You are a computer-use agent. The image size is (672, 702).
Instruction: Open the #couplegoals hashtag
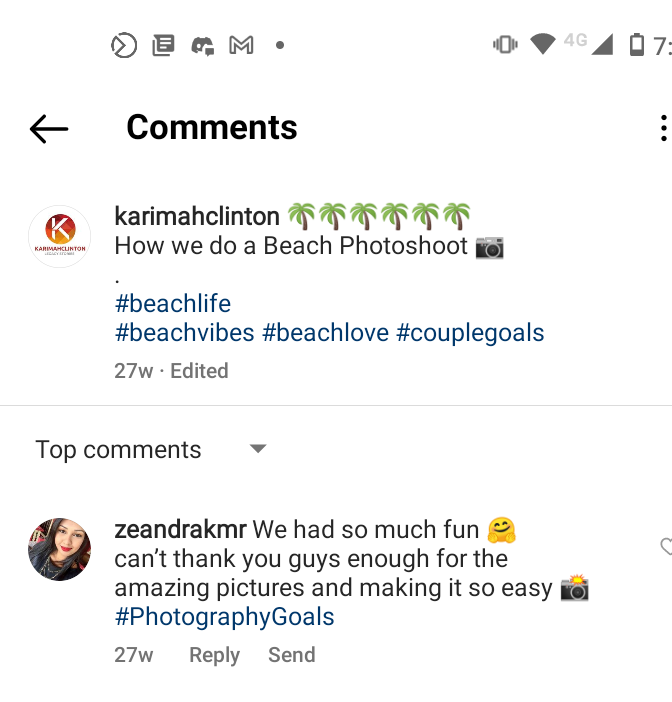[x=470, y=332]
